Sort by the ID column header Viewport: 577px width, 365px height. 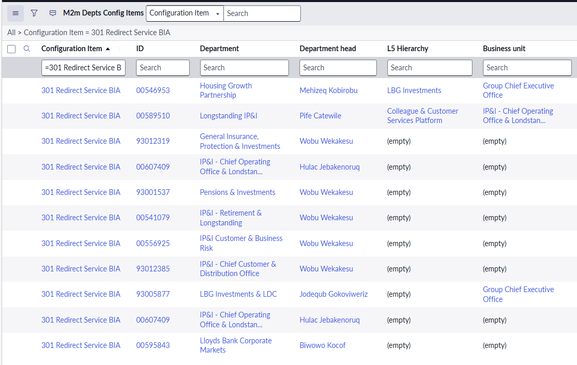(140, 49)
